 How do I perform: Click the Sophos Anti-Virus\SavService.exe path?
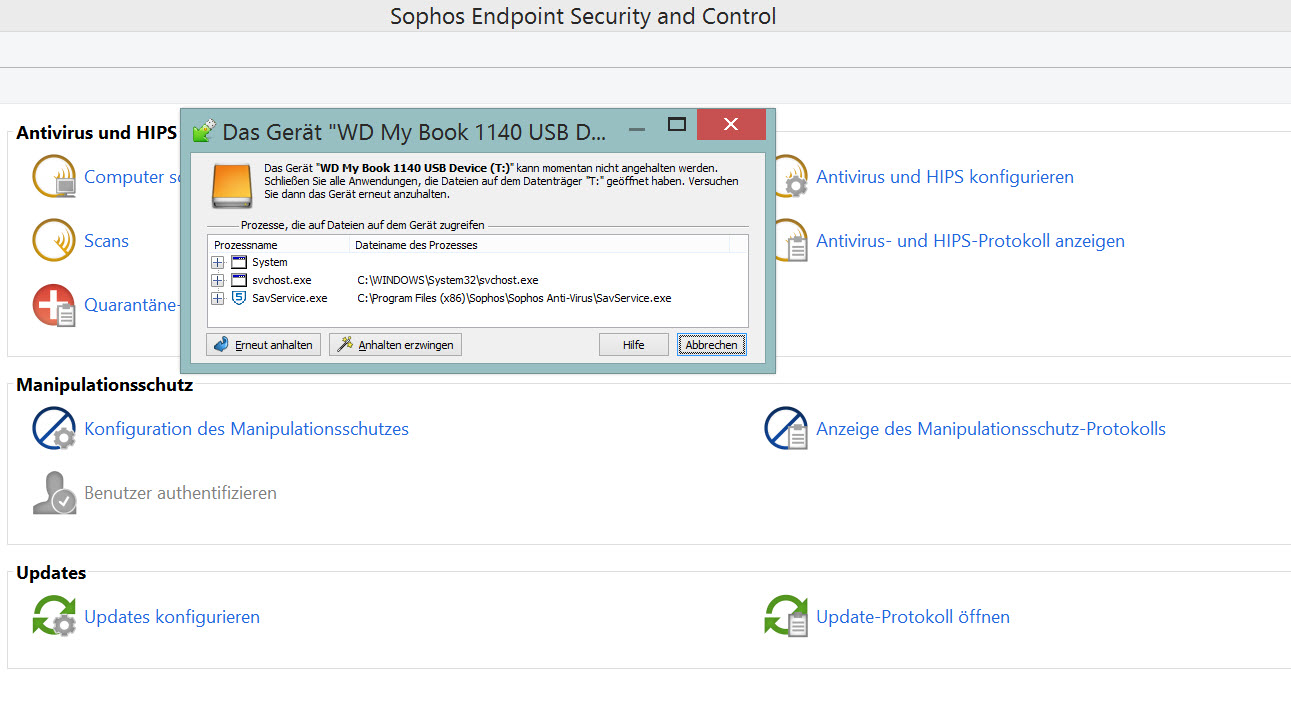tap(514, 298)
